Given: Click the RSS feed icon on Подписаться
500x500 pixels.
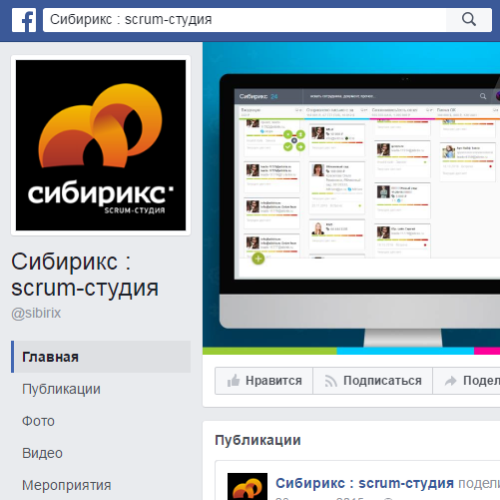Looking at the screenshot, I should tap(331, 381).
